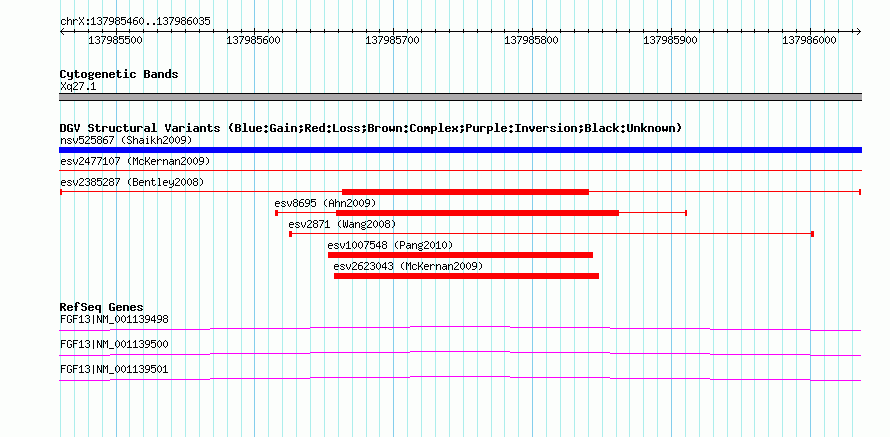
Task: Select the thick red esv2385287 bar
Action: point(465,192)
